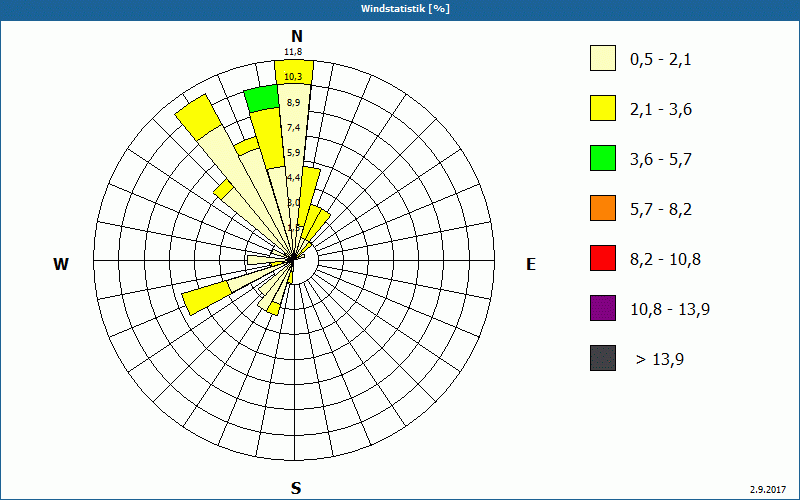Click the pale yellow 0,5 - 2,1 legend swatch
Image resolution: width=800 pixels, height=500 pixels.
coord(603,58)
